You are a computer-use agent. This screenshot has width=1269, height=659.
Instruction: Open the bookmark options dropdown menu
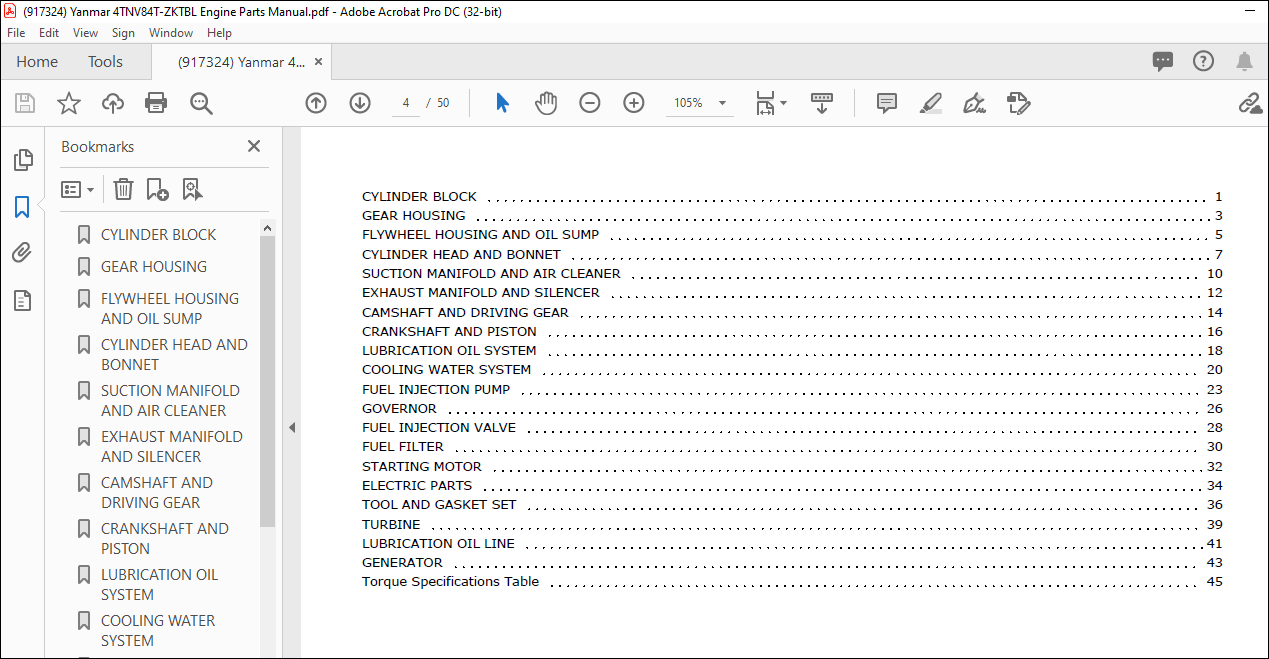(78, 189)
